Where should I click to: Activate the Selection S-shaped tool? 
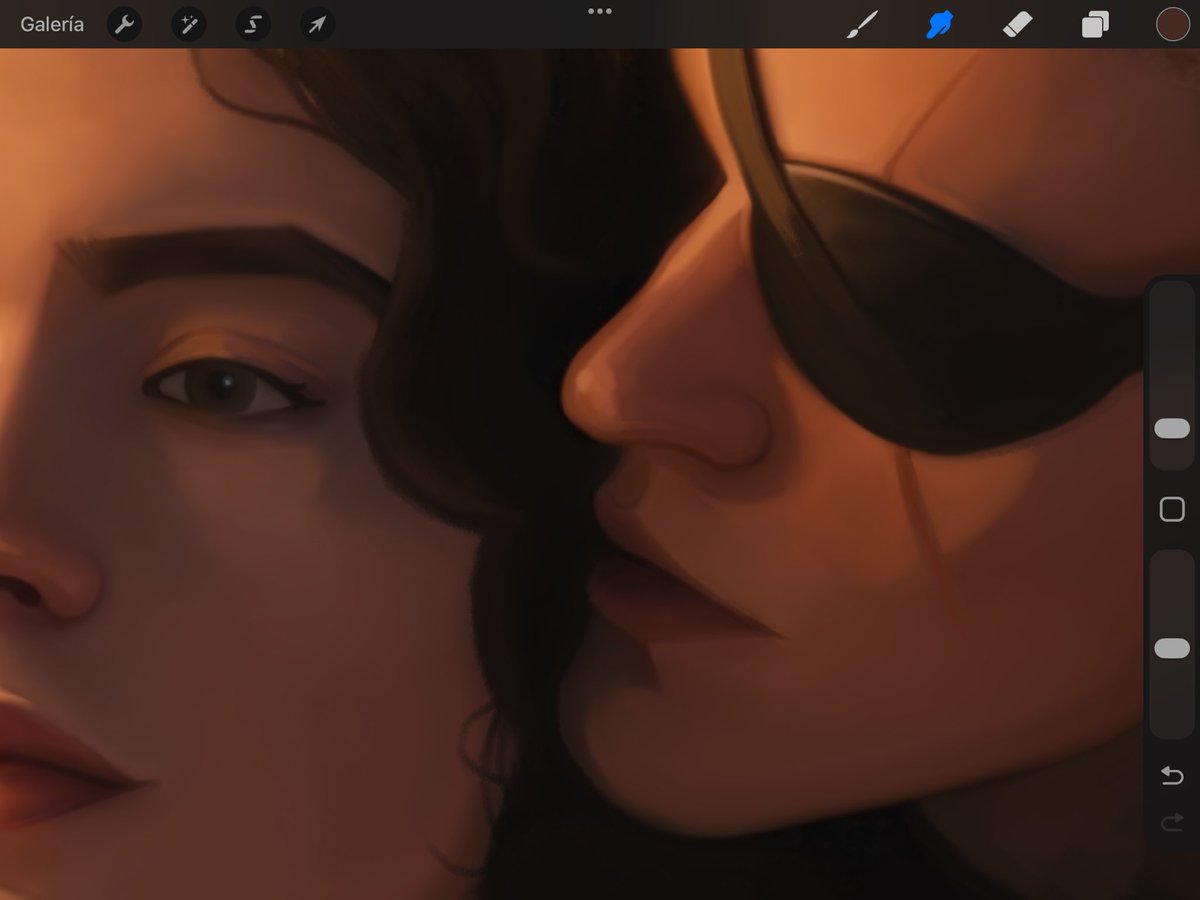click(x=253, y=25)
